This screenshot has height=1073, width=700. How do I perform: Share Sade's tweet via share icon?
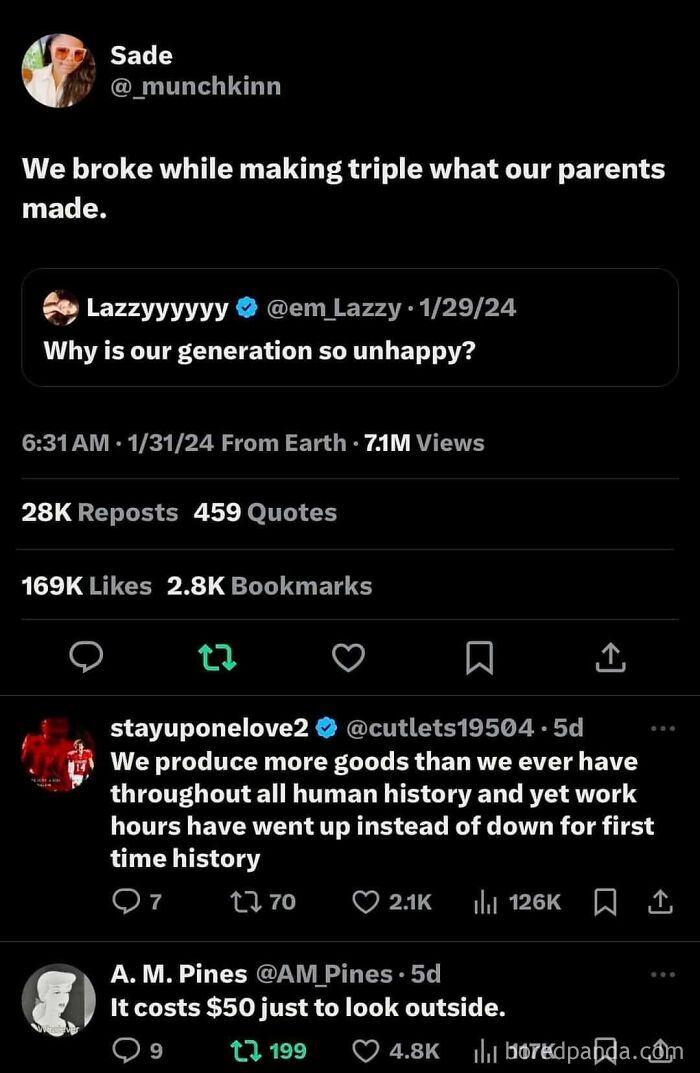610,657
